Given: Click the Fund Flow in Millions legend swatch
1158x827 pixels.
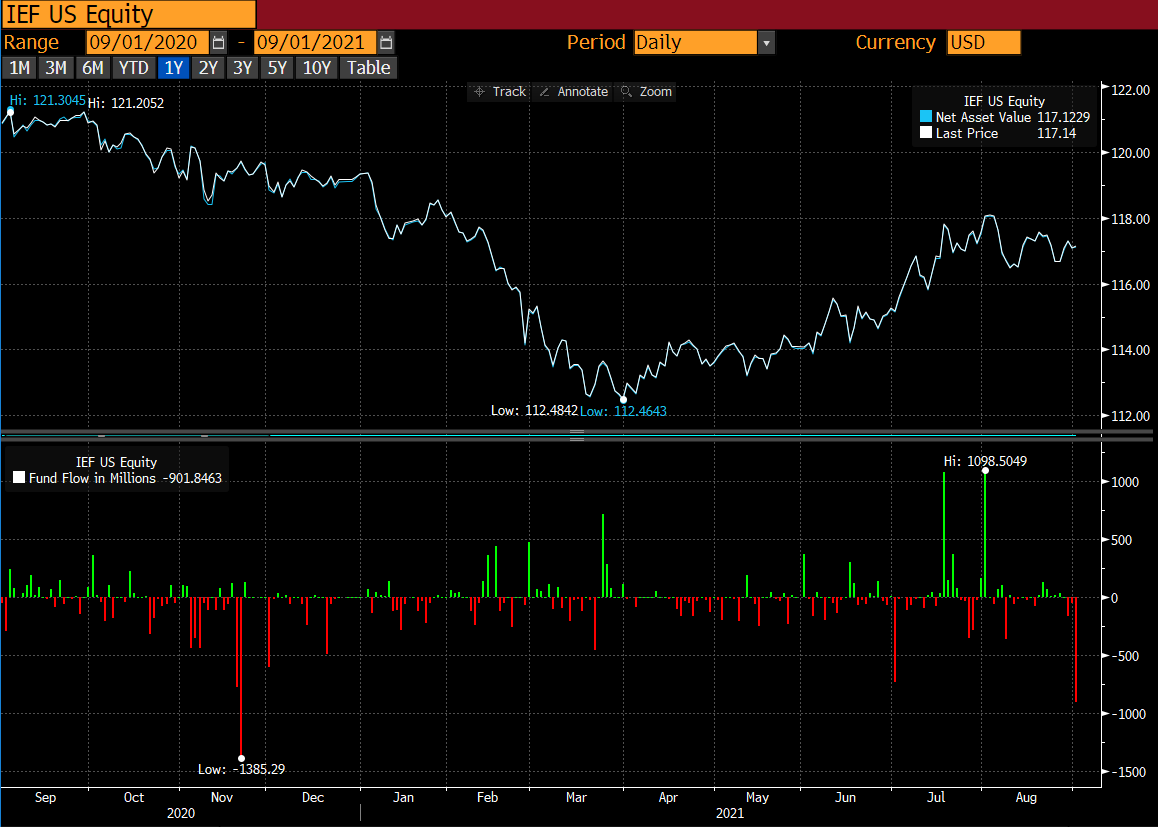Looking at the screenshot, I should (x=19, y=478).
